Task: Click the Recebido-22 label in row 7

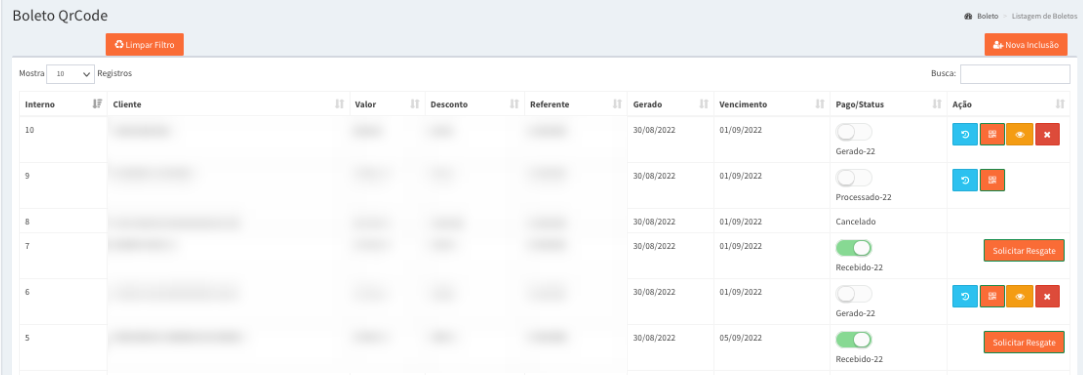Action: [x=859, y=267]
